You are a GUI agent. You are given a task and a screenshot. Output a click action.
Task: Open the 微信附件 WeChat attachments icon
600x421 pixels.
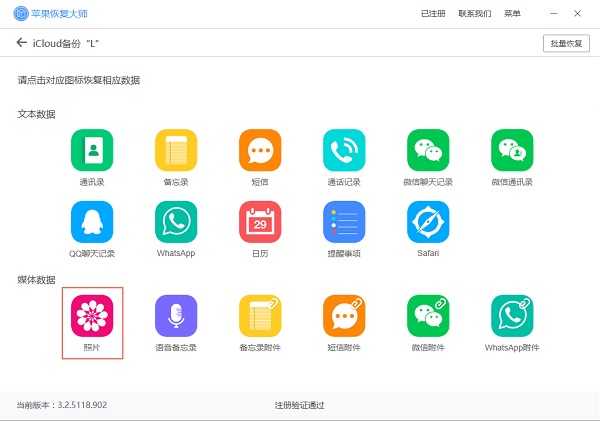point(428,316)
